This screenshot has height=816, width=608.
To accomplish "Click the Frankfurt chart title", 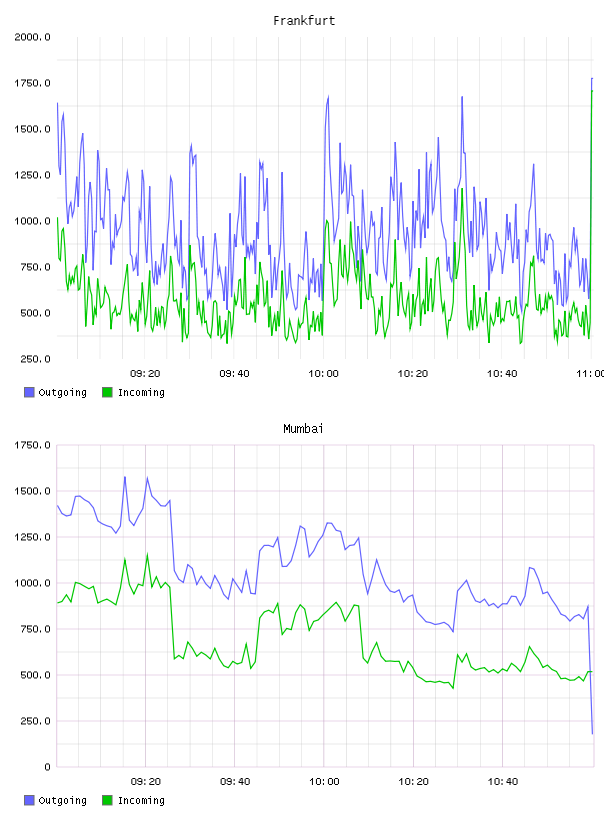I will pyautogui.click(x=304, y=21).
